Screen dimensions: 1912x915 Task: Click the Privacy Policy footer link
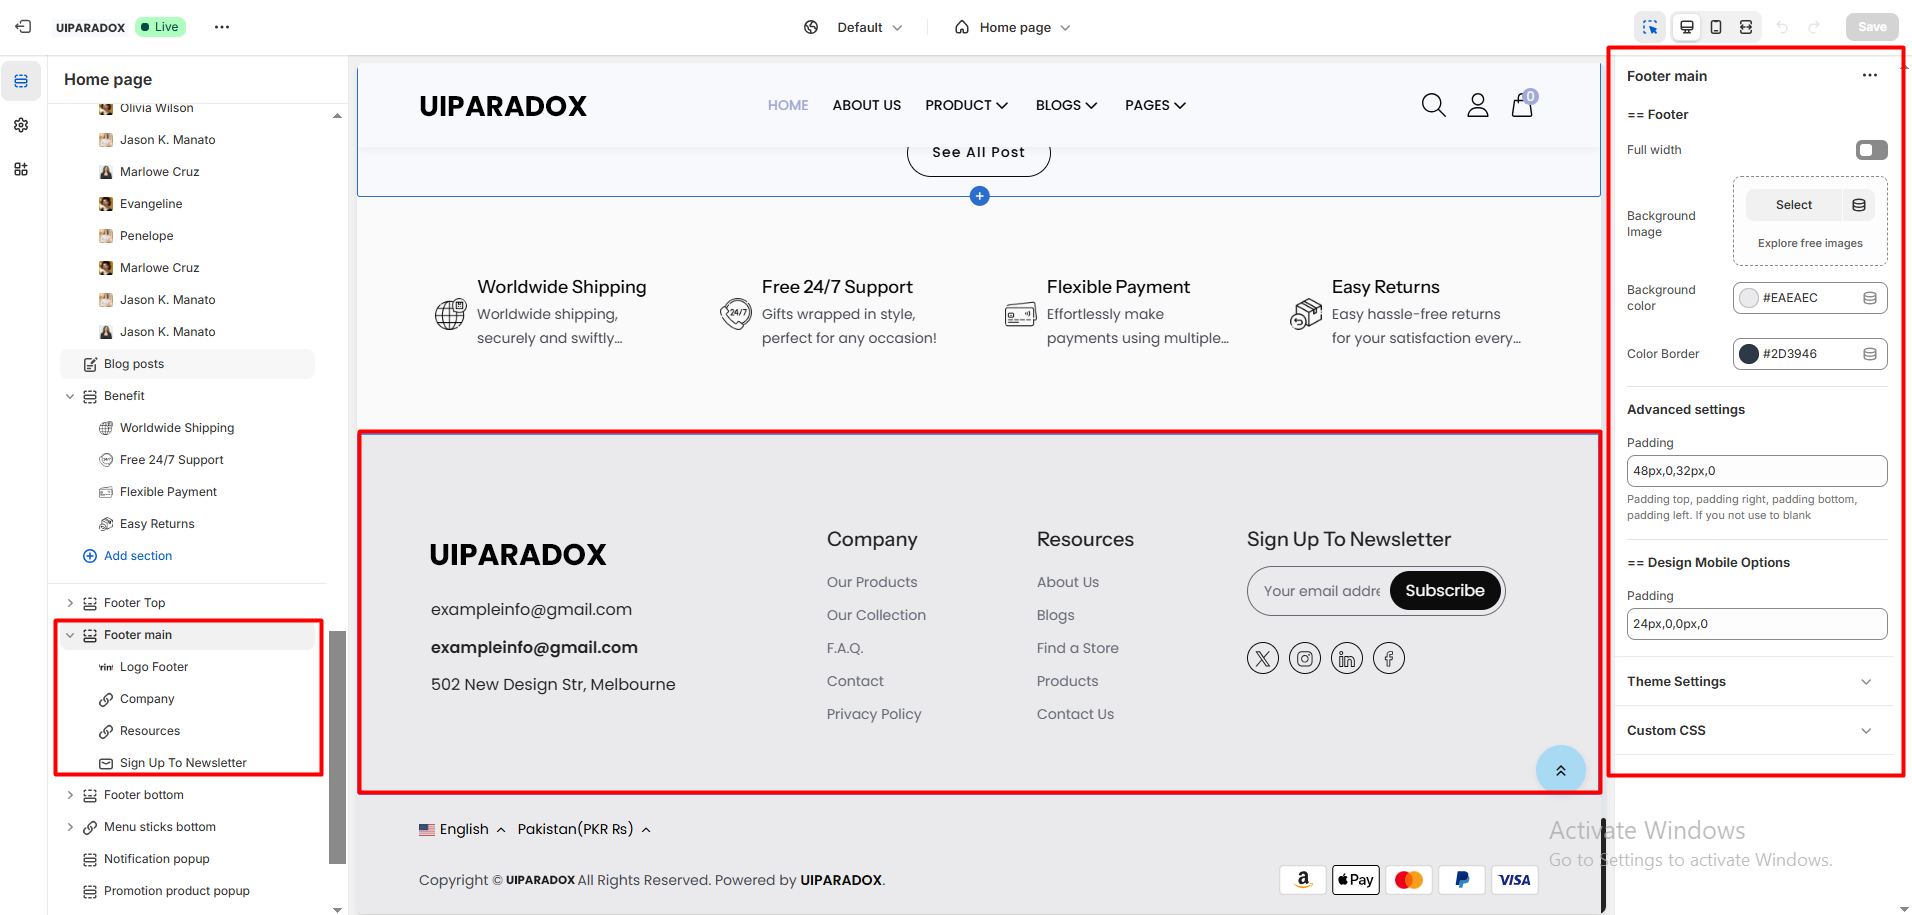point(874,714)
